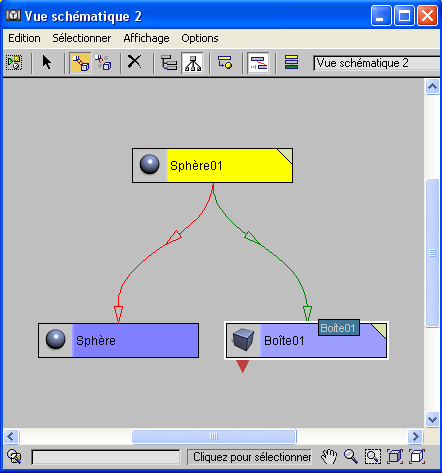Image resolution: width=442 pixels, height=473 pixels.
Task: Click the Always Arrange toolbar icon
Action: (225, 63)
